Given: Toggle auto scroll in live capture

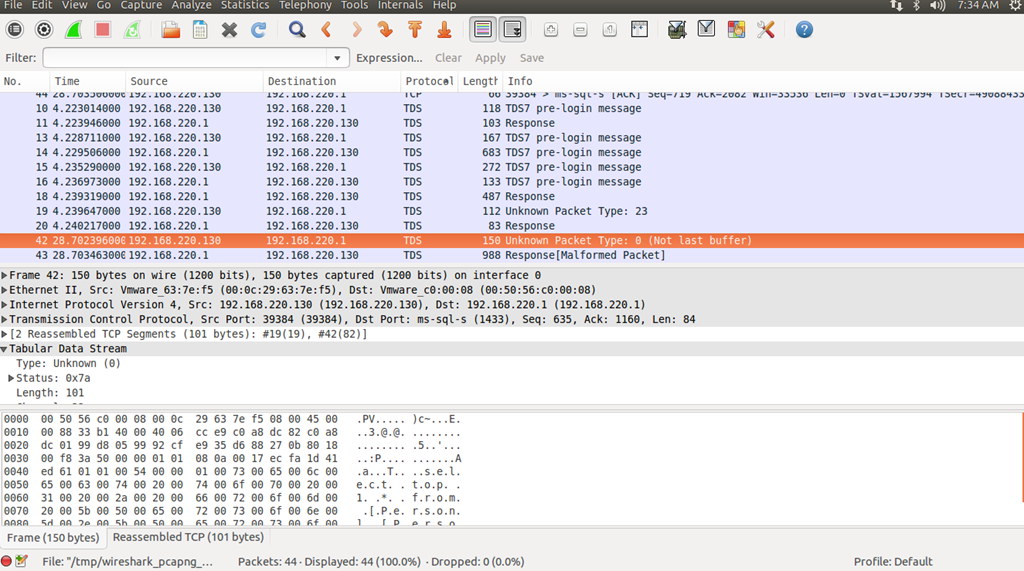Looking at the screenshot, I should pyautogui.click(x=512, y=30).
